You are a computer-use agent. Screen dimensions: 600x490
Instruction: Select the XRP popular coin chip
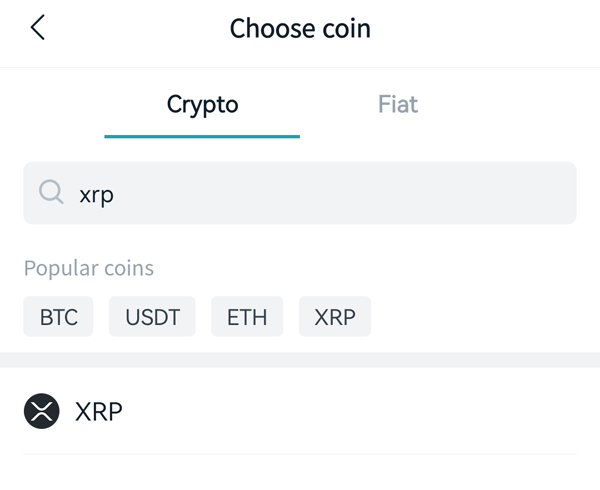335,316
